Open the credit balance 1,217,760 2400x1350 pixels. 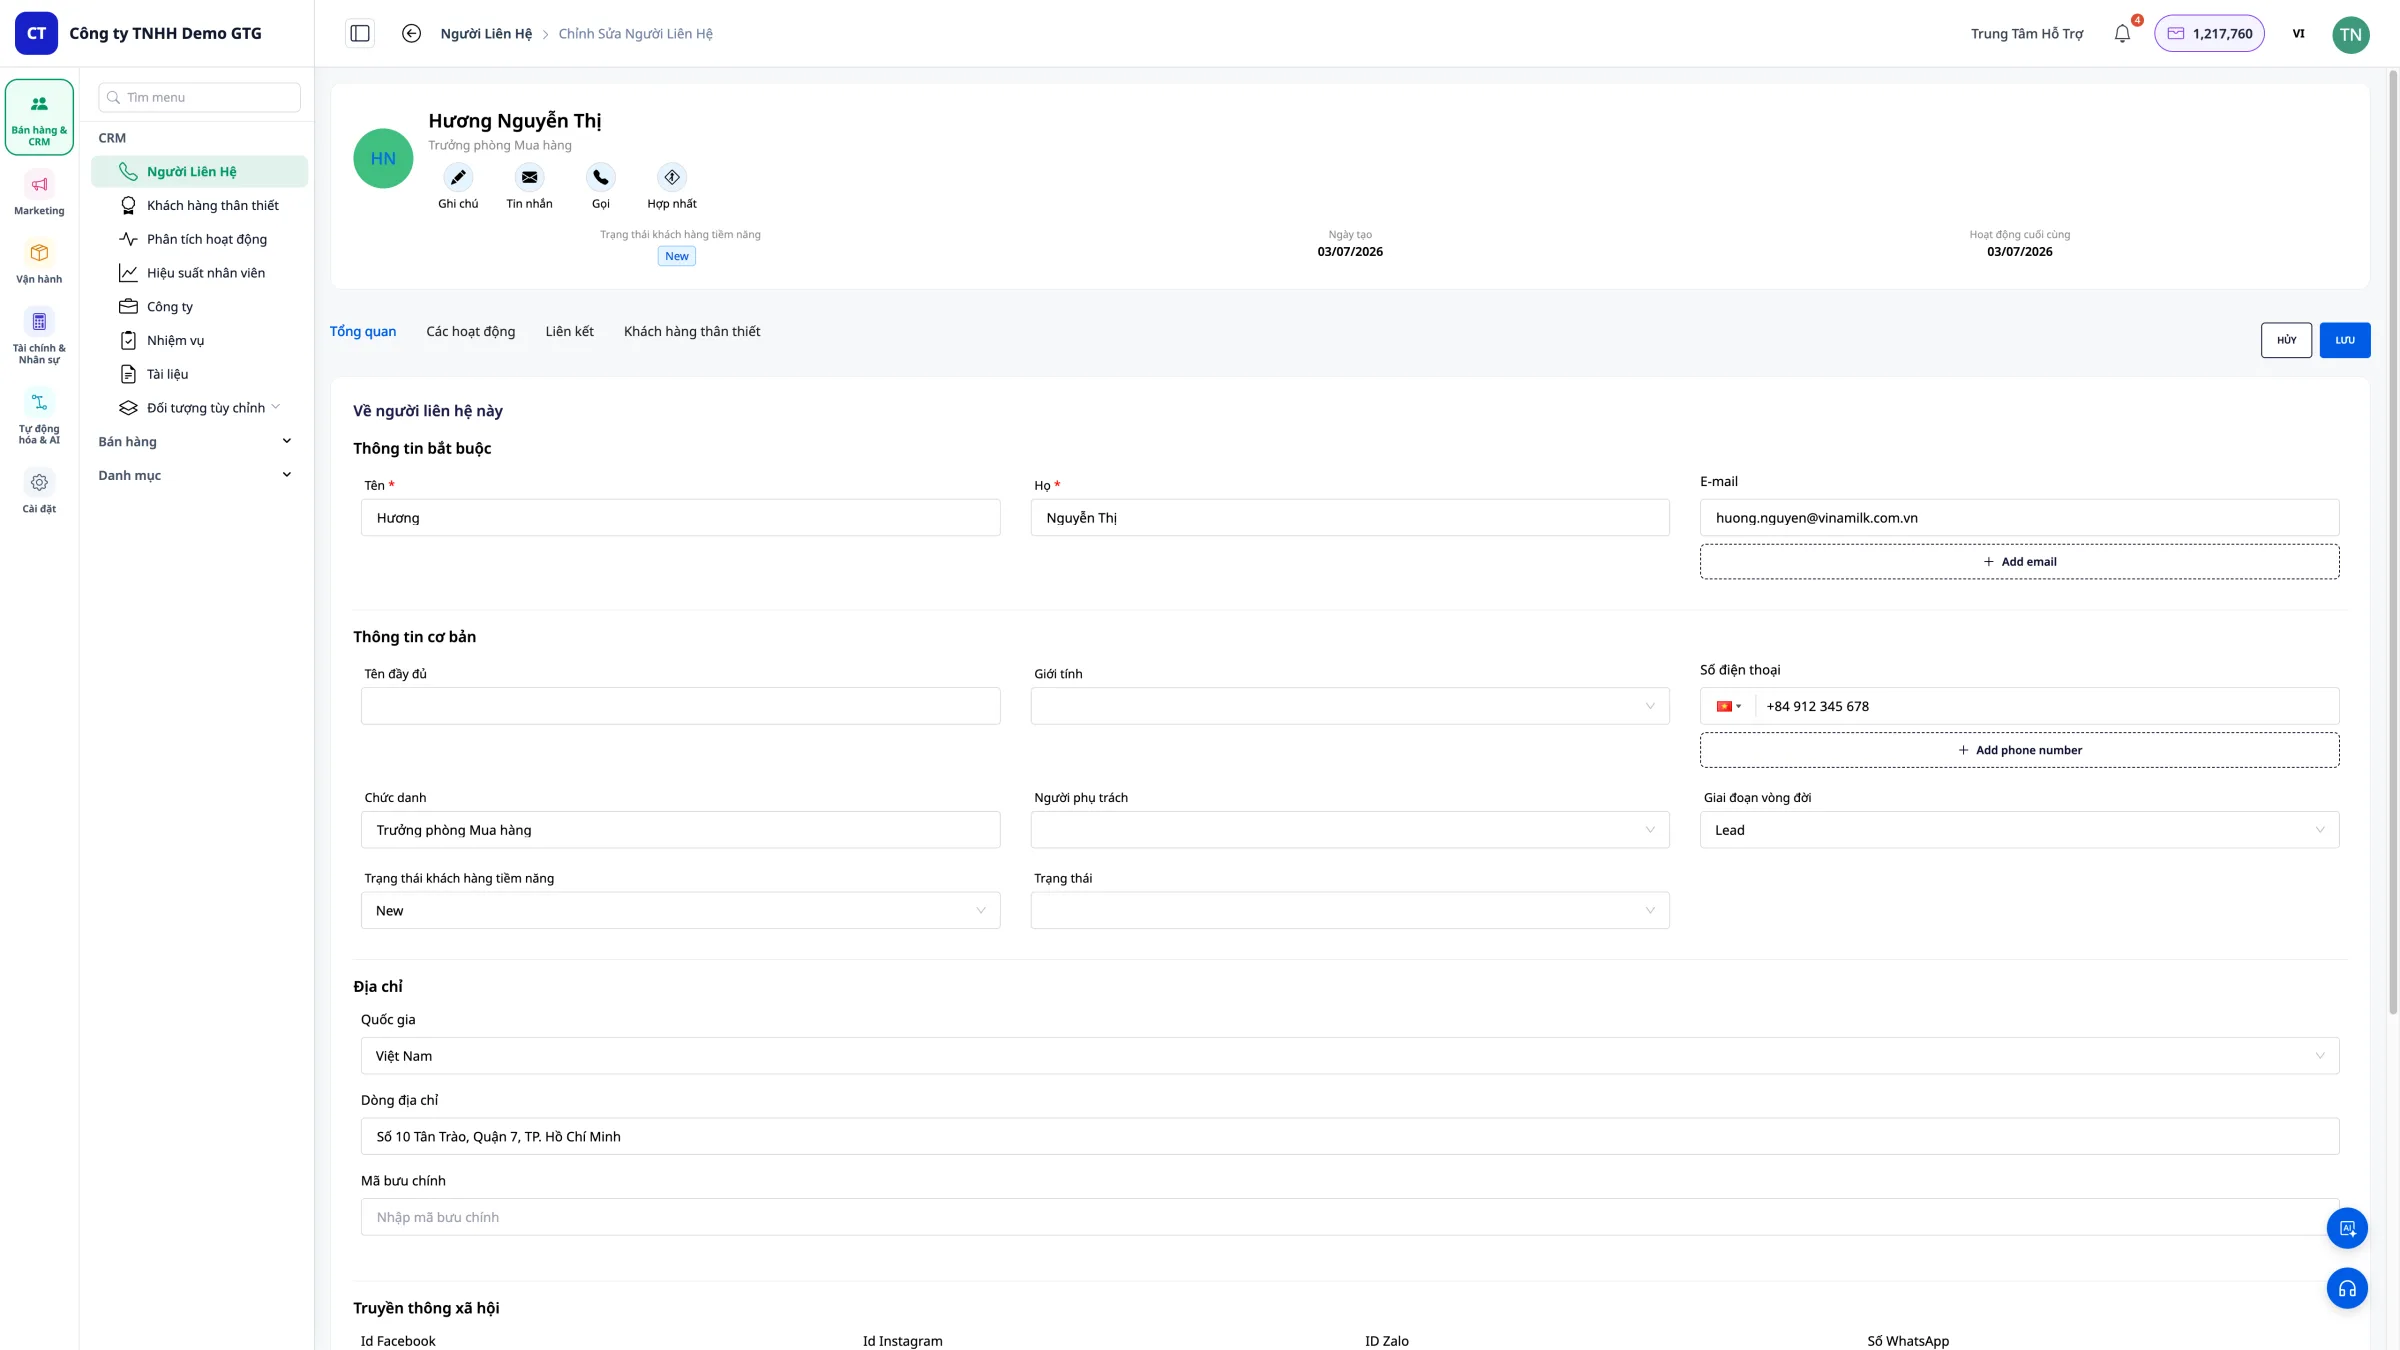tap(2209, 33)
